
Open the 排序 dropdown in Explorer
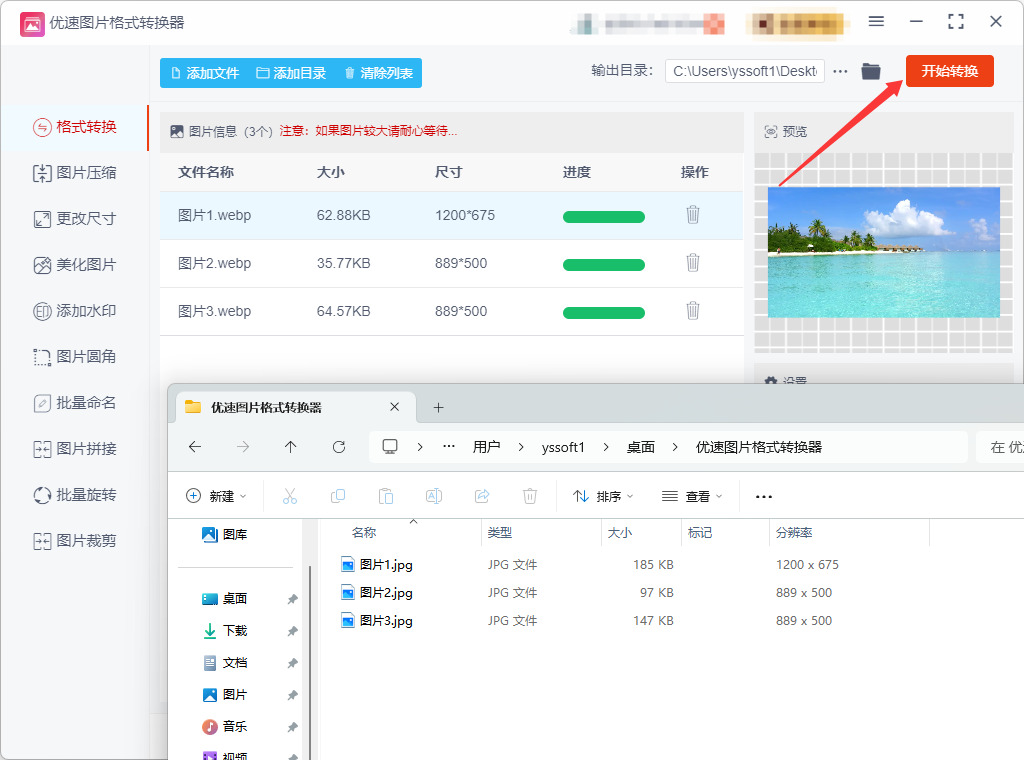(603, 496)
